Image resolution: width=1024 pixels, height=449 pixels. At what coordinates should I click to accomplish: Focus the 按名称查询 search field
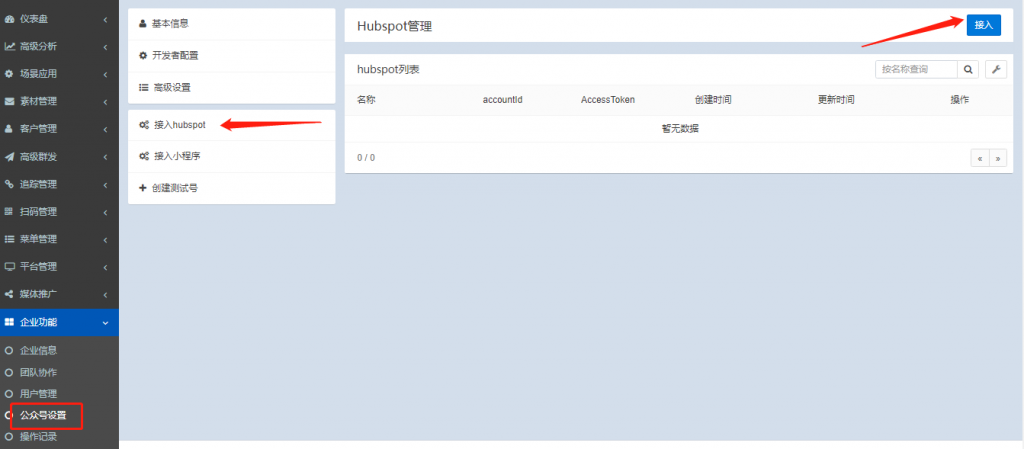[916, 69]
